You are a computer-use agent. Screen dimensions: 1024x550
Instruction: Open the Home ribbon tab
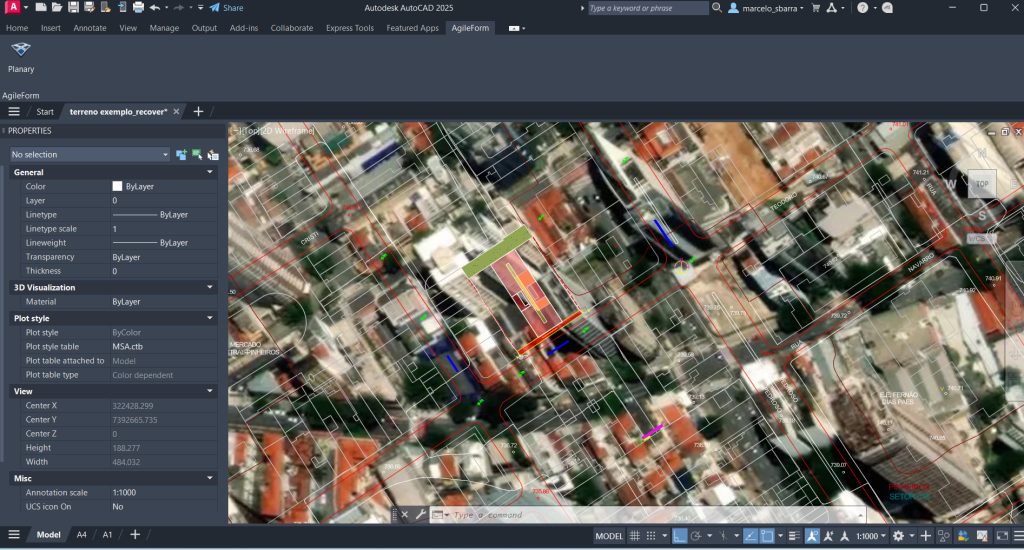click(x=17, y=28)
